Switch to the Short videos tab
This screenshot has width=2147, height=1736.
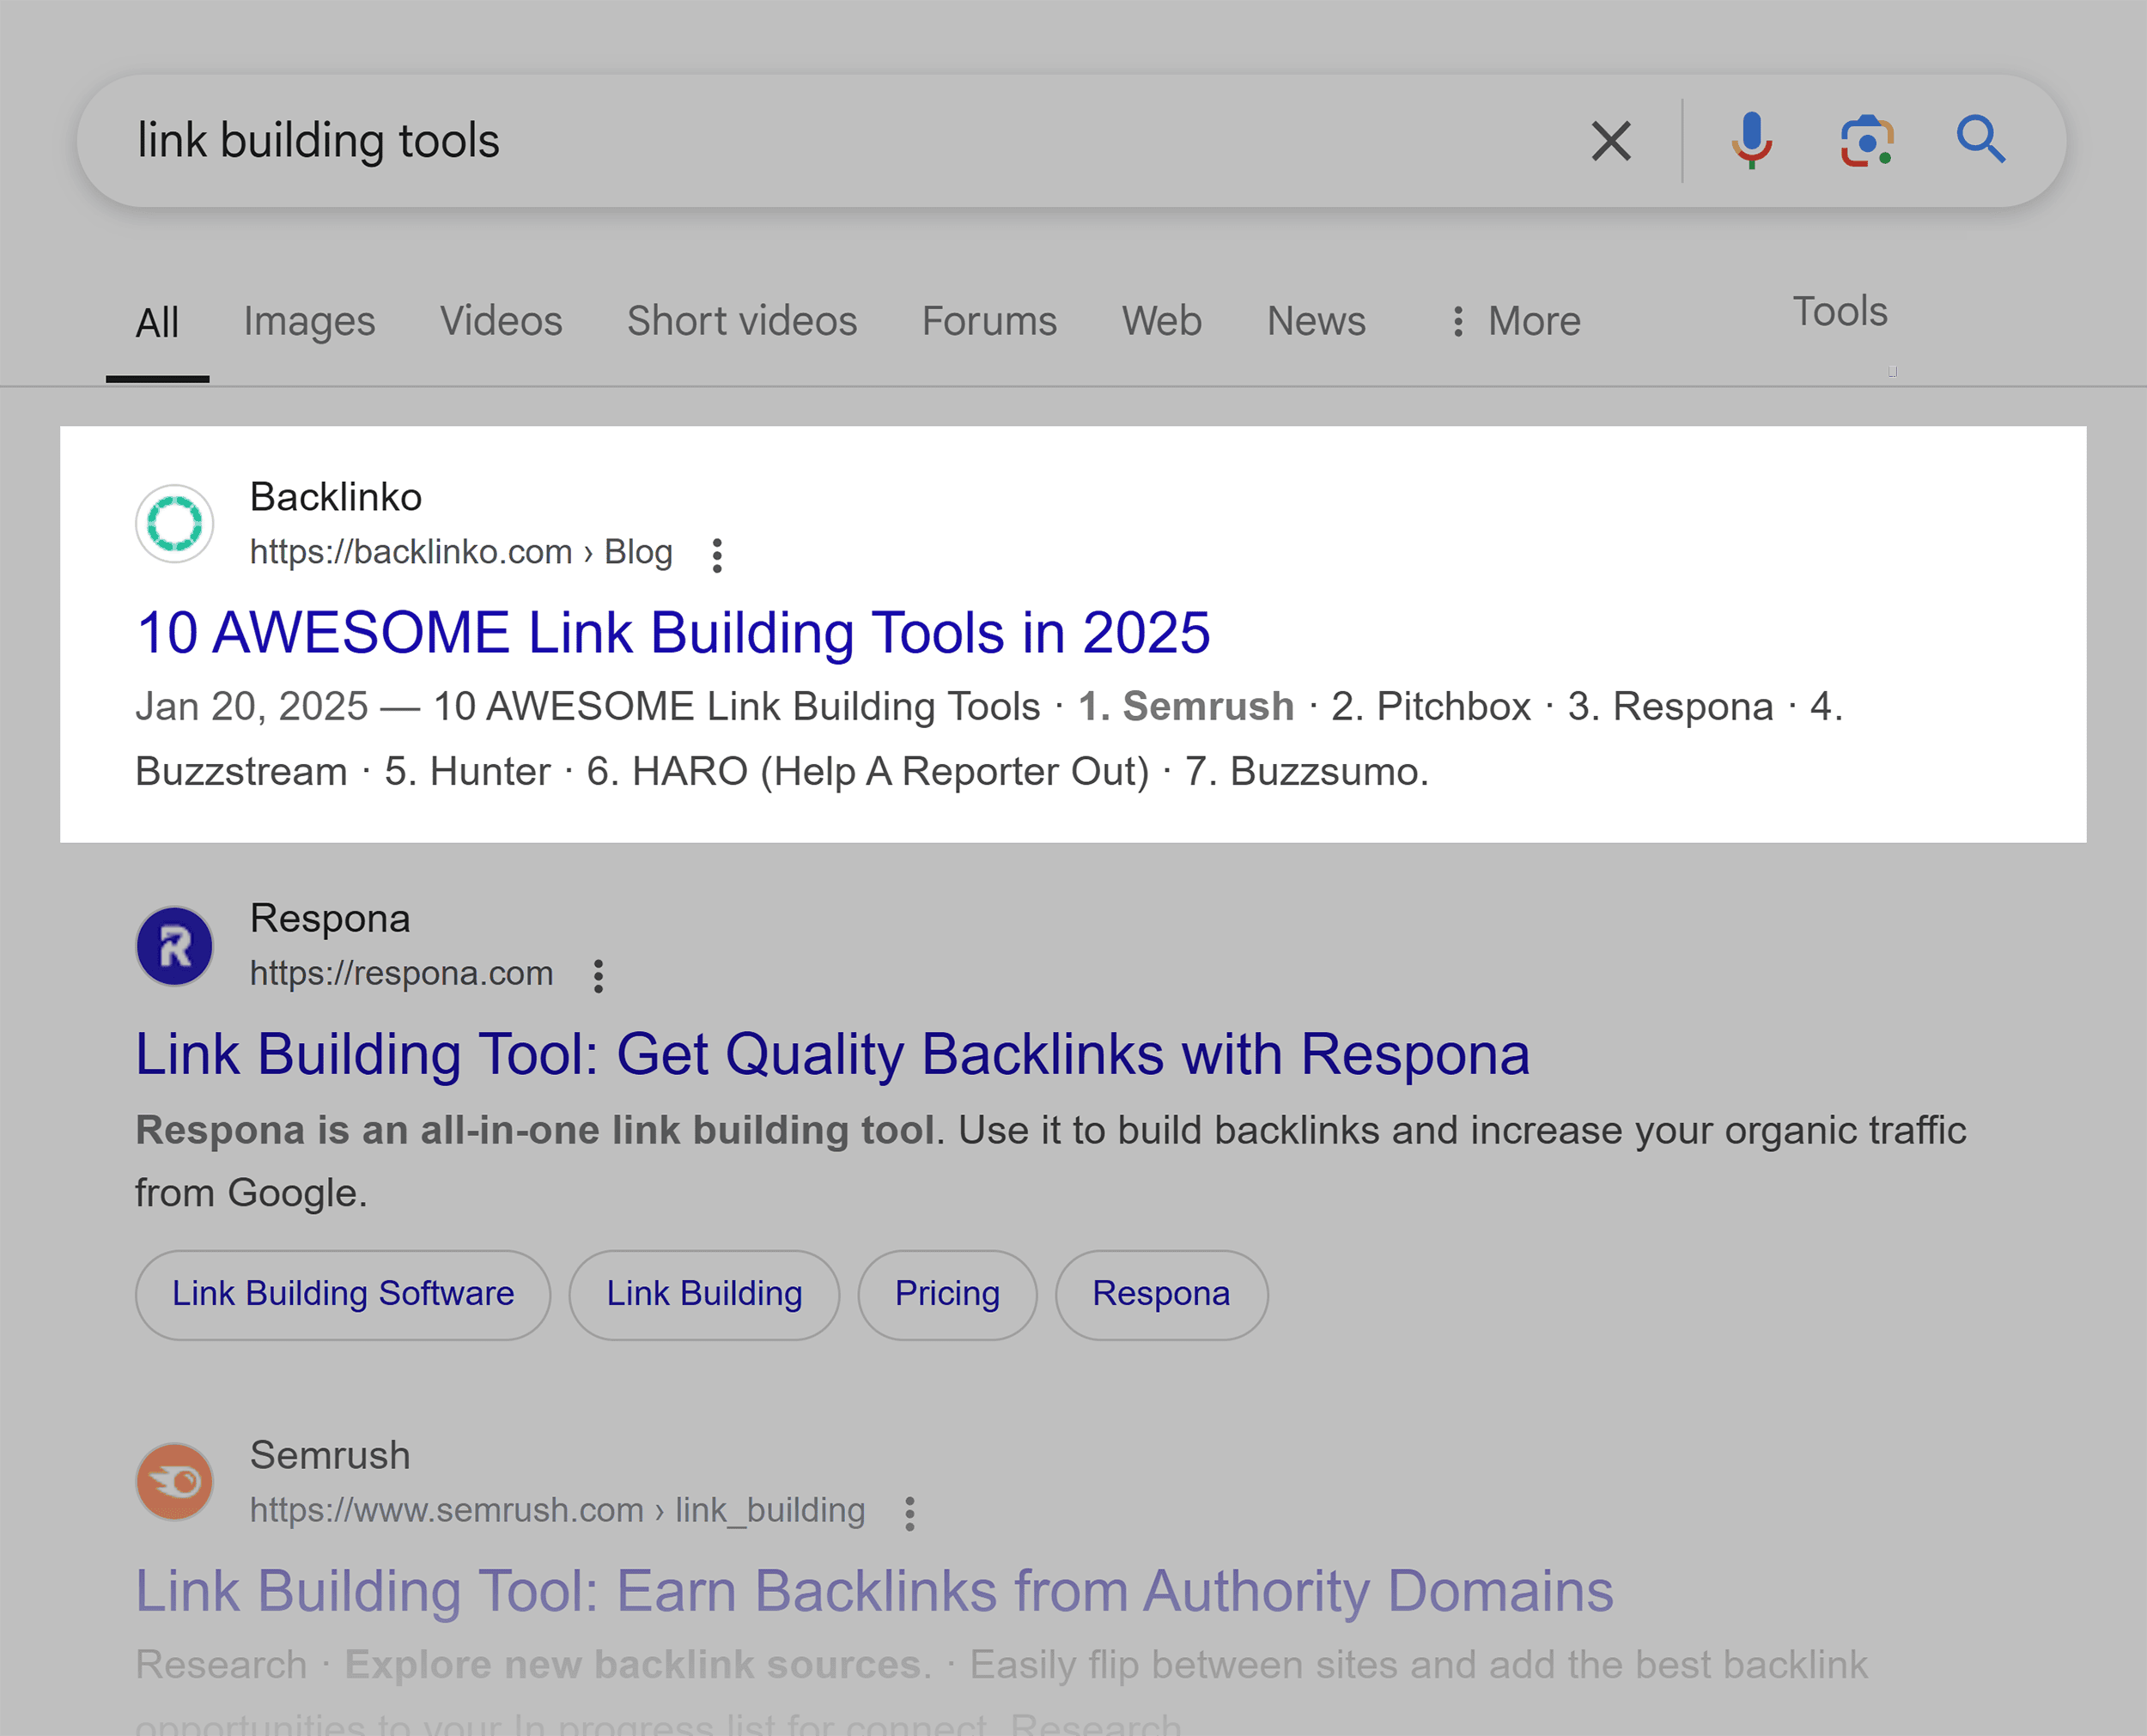point(742,322)
